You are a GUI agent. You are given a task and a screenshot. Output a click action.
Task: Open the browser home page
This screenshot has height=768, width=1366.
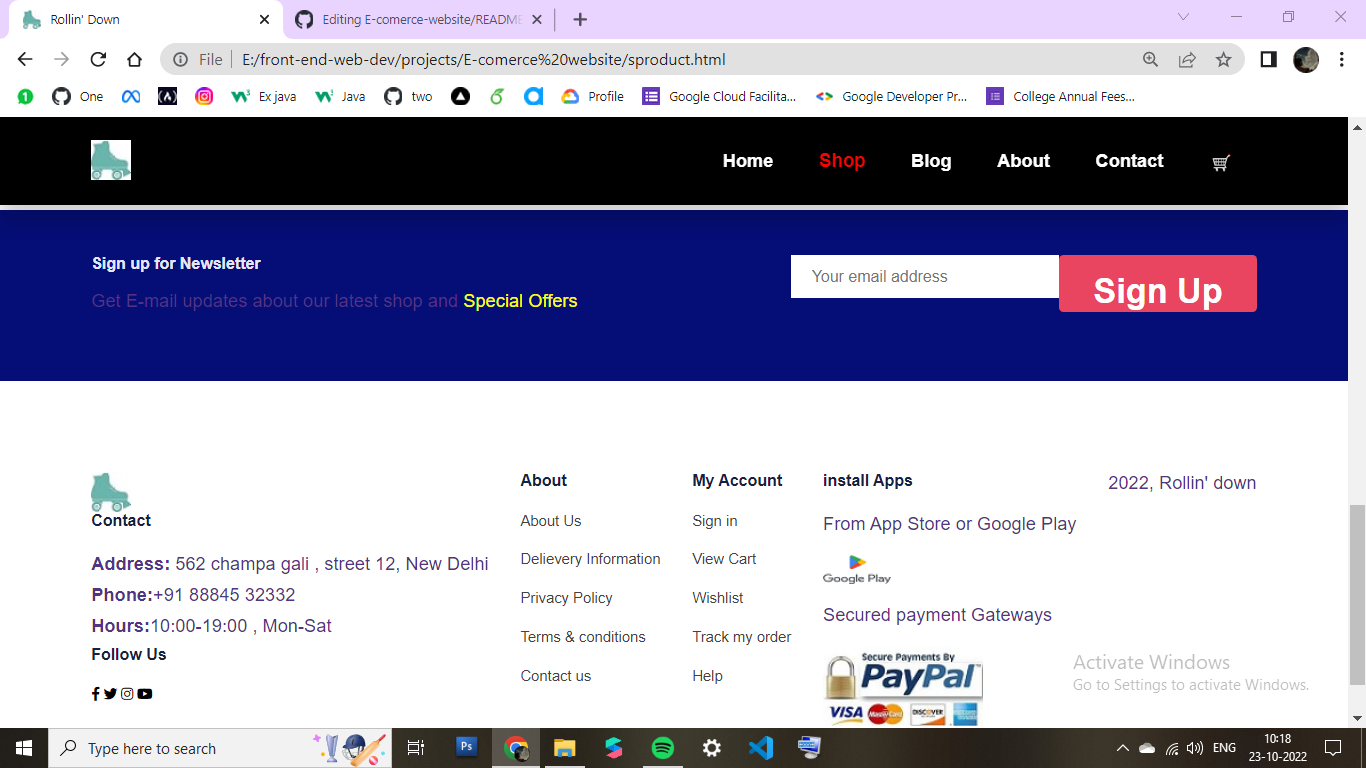tap(134, 60)
